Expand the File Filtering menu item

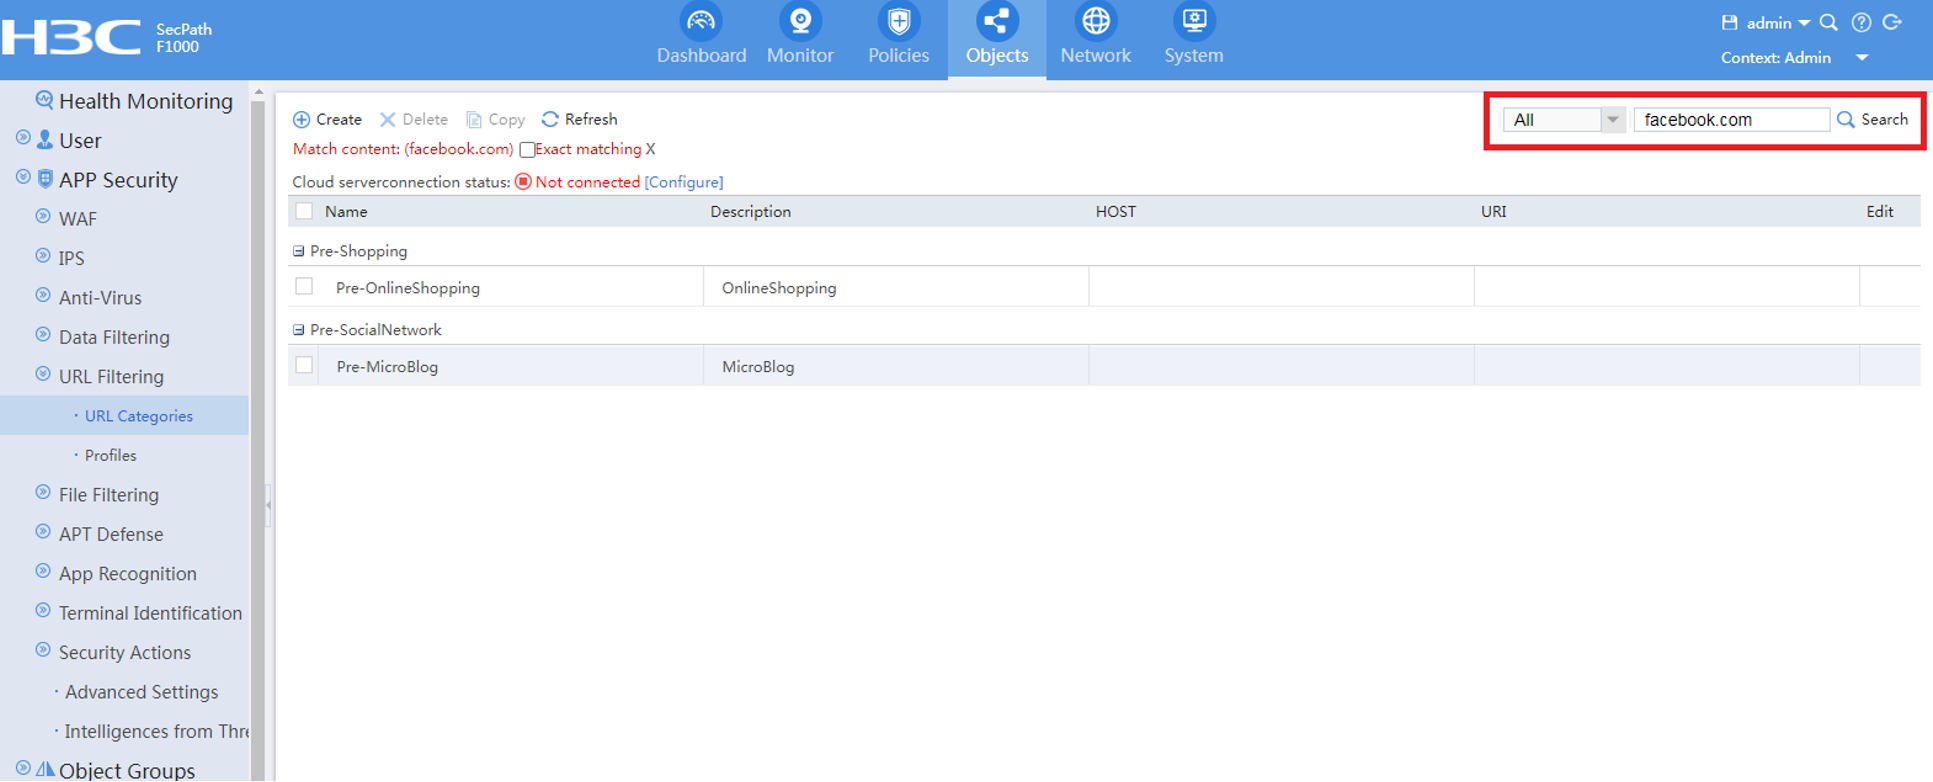coord(43,493)
